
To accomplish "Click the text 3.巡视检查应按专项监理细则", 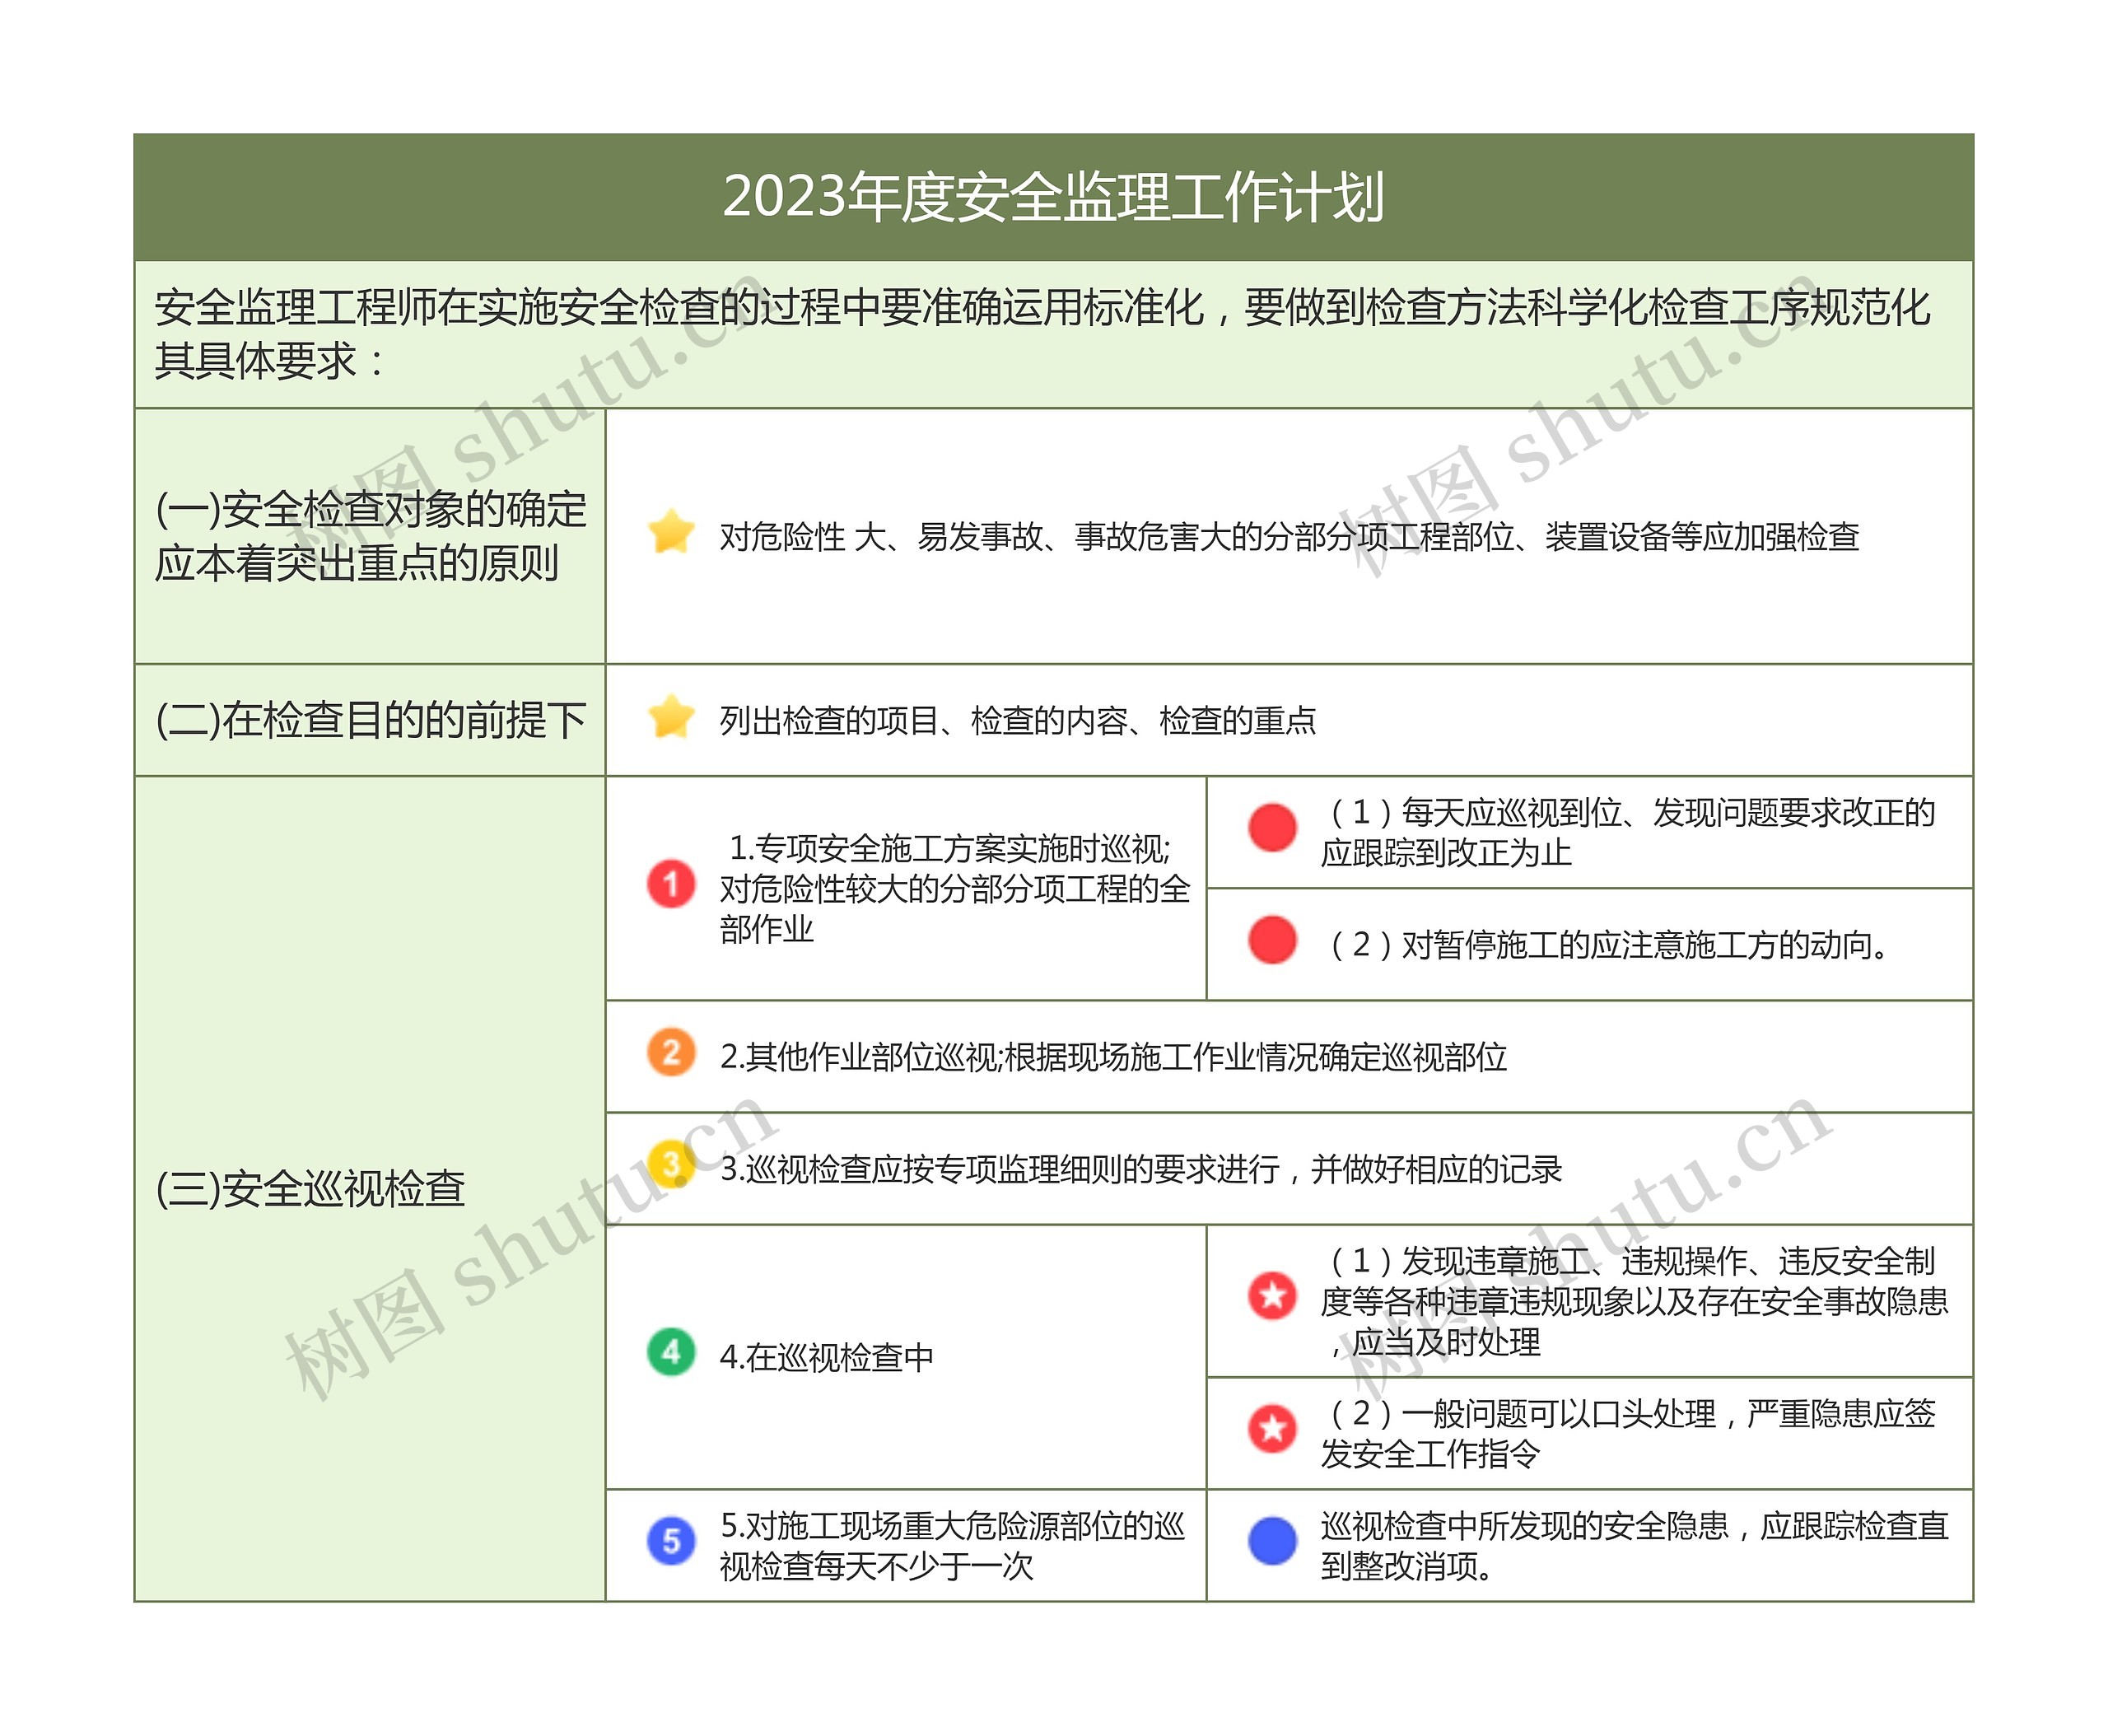I will click(1140, 1169).
